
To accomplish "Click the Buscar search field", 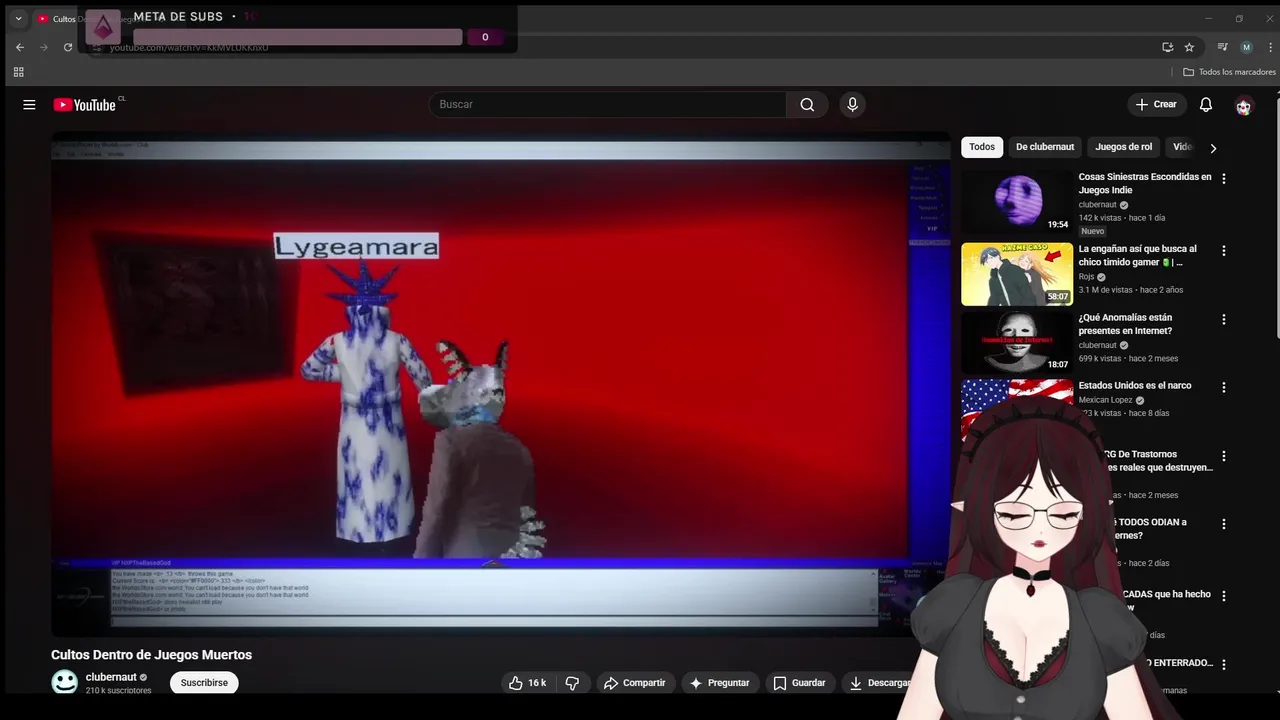I will pyautogui.click(x=608, y=105).
